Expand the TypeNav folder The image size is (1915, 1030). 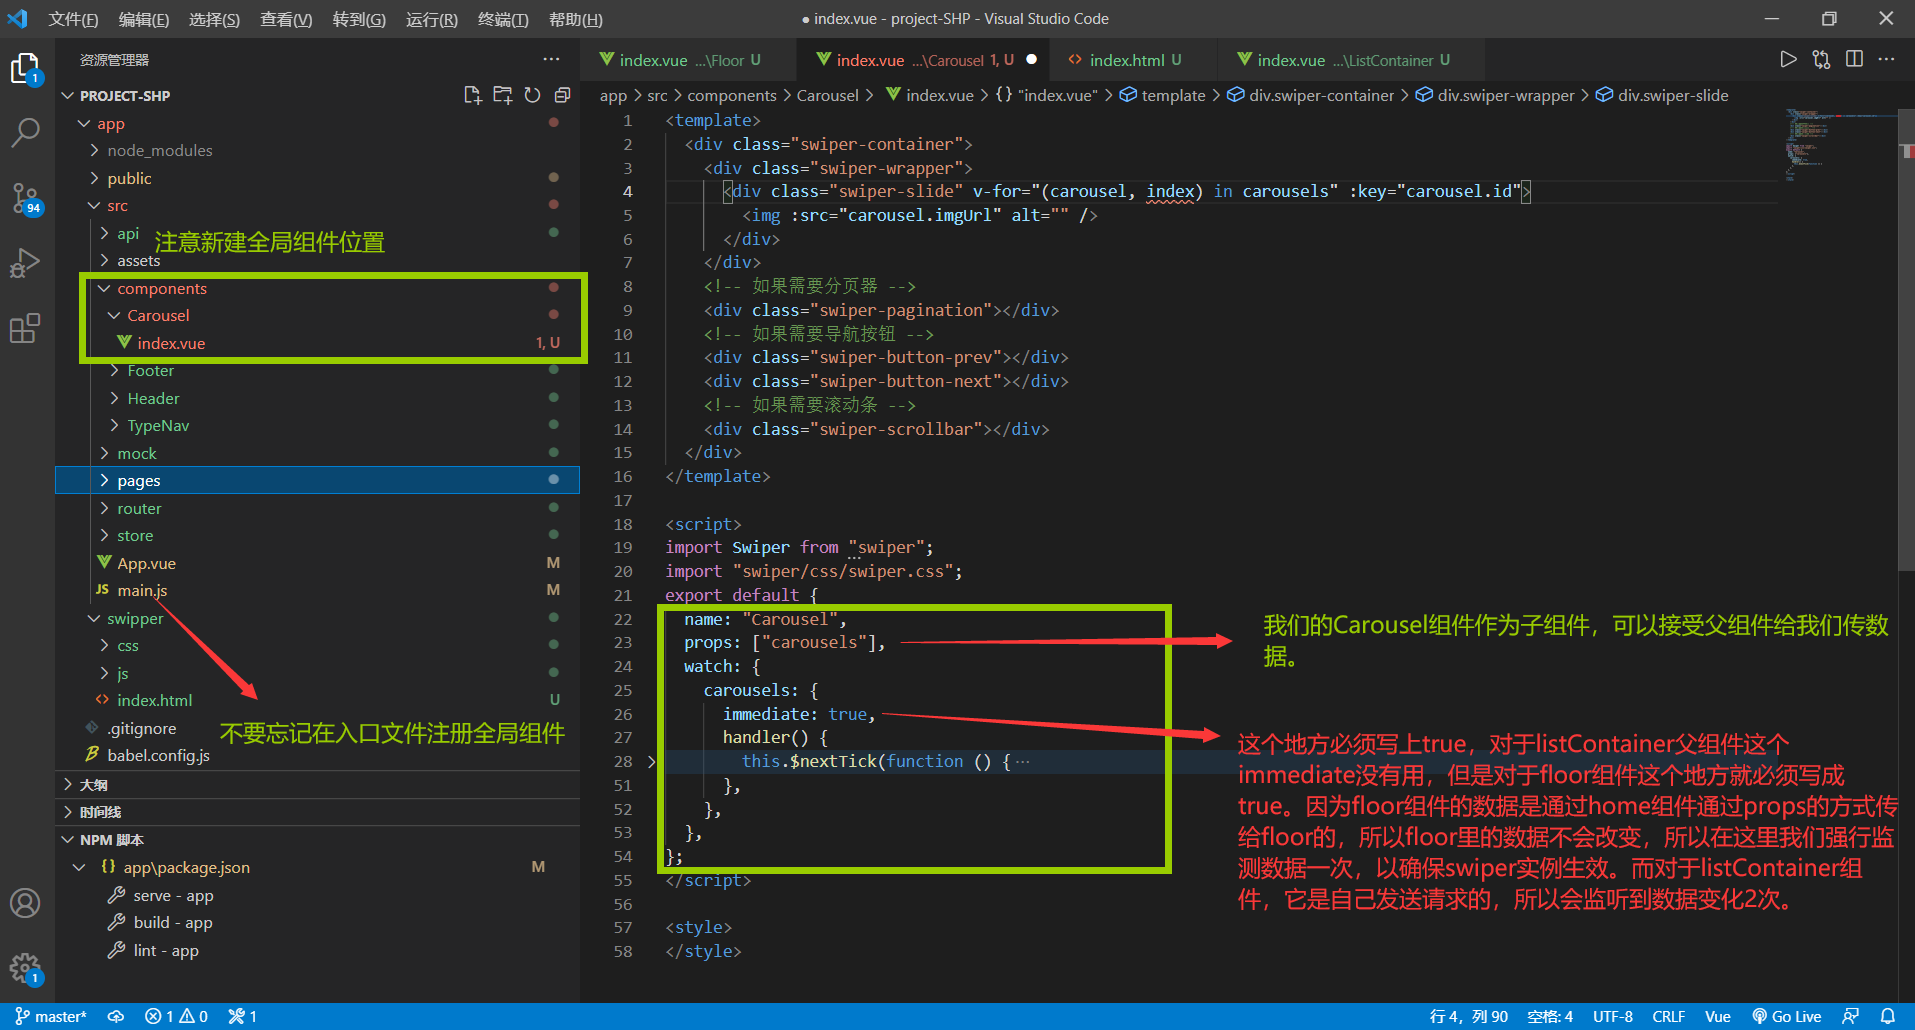[158, 425]
